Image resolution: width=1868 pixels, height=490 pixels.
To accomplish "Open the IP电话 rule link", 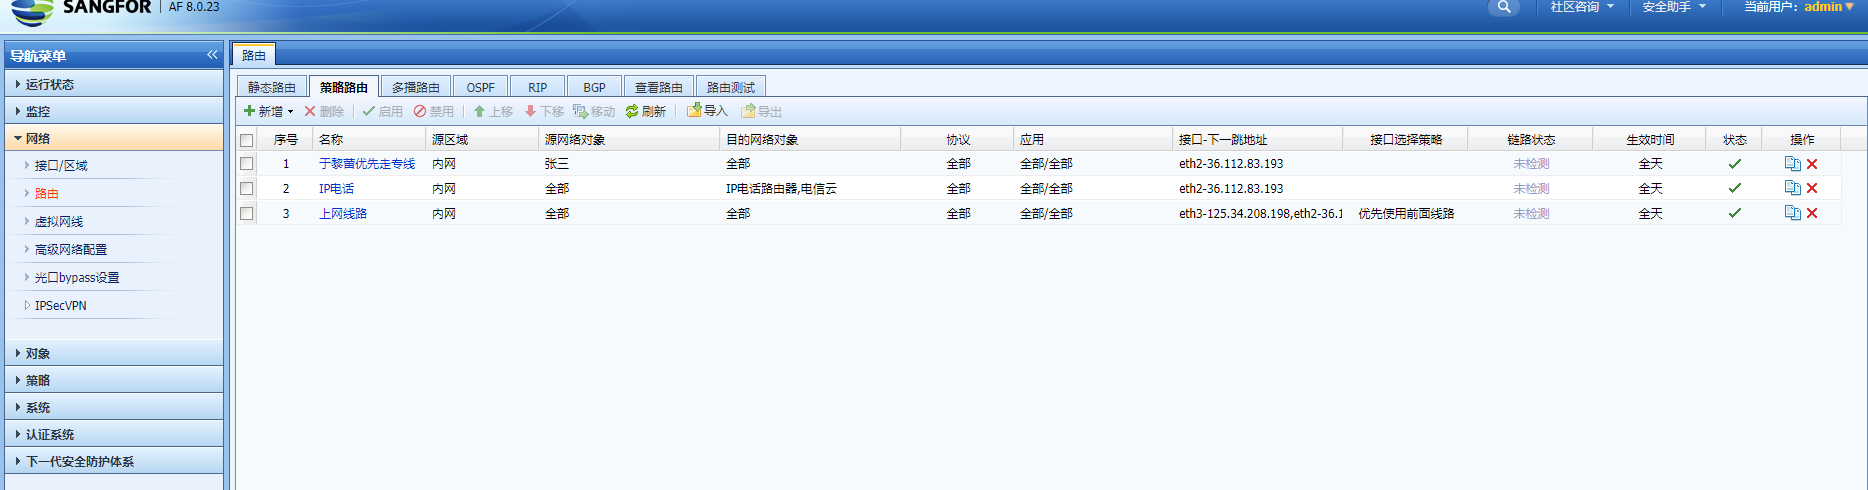I will [337, 188].
